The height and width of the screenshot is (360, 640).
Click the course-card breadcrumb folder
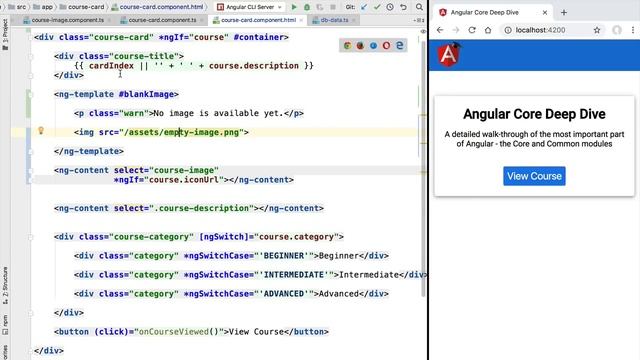tap(82, 7)
